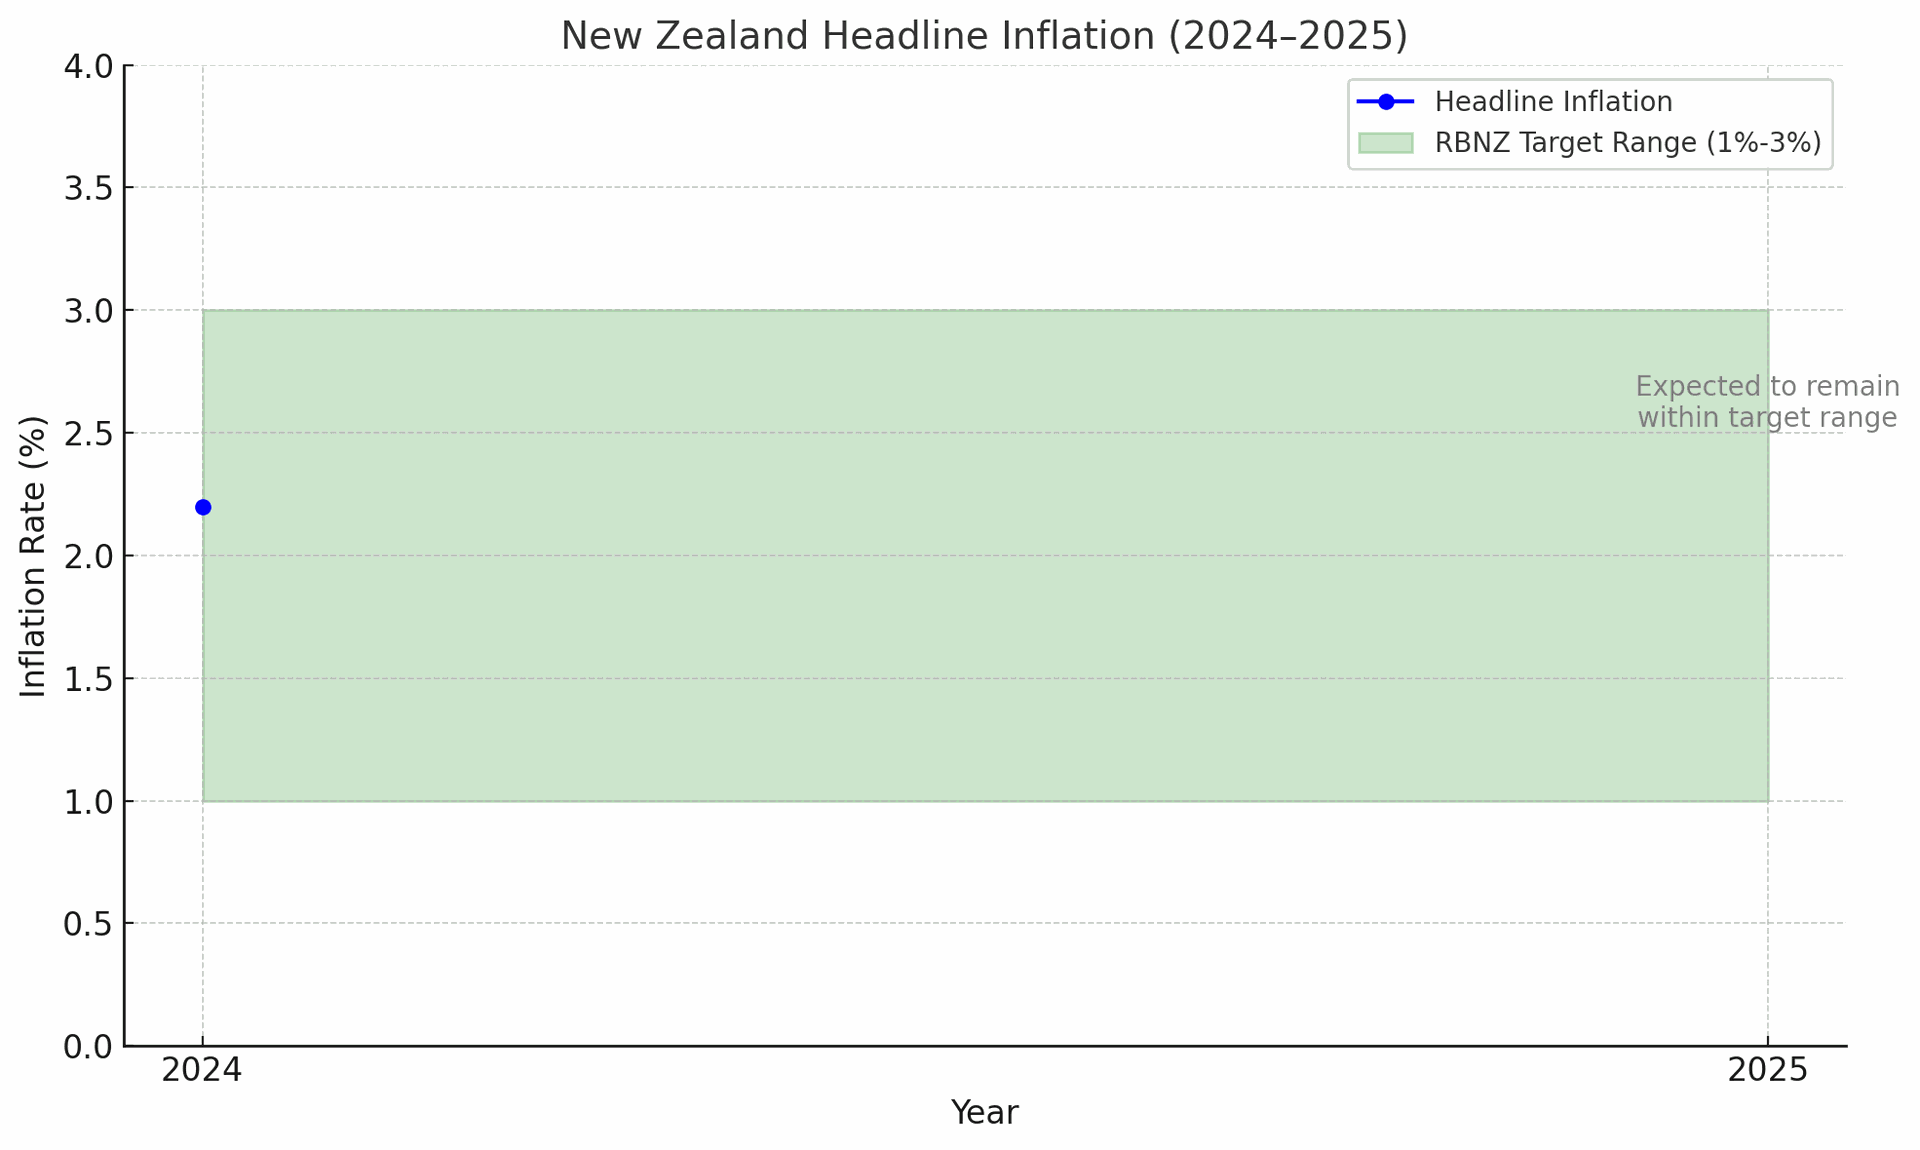Viewport: 1920px width, 1150px height.
Task: Click the 2.5 y-axis tick label
Action: pyautogui.click(x=88, y=433)
